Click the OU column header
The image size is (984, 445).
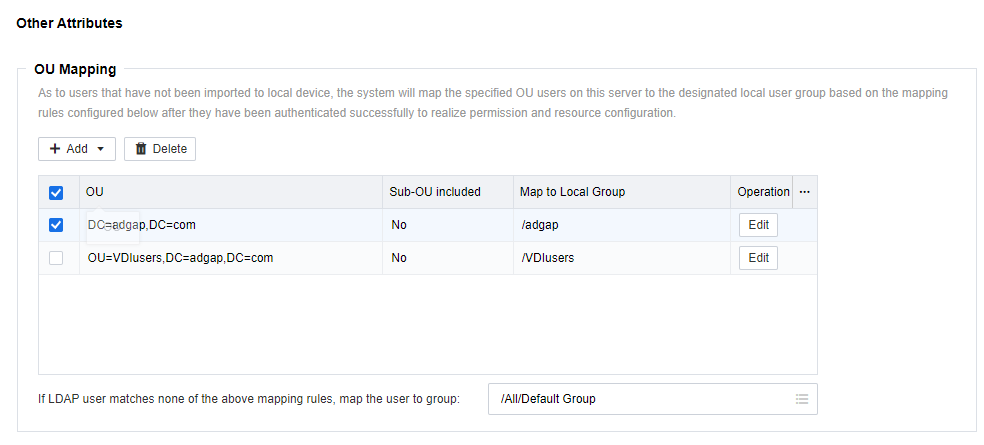(x=95, y=192)
